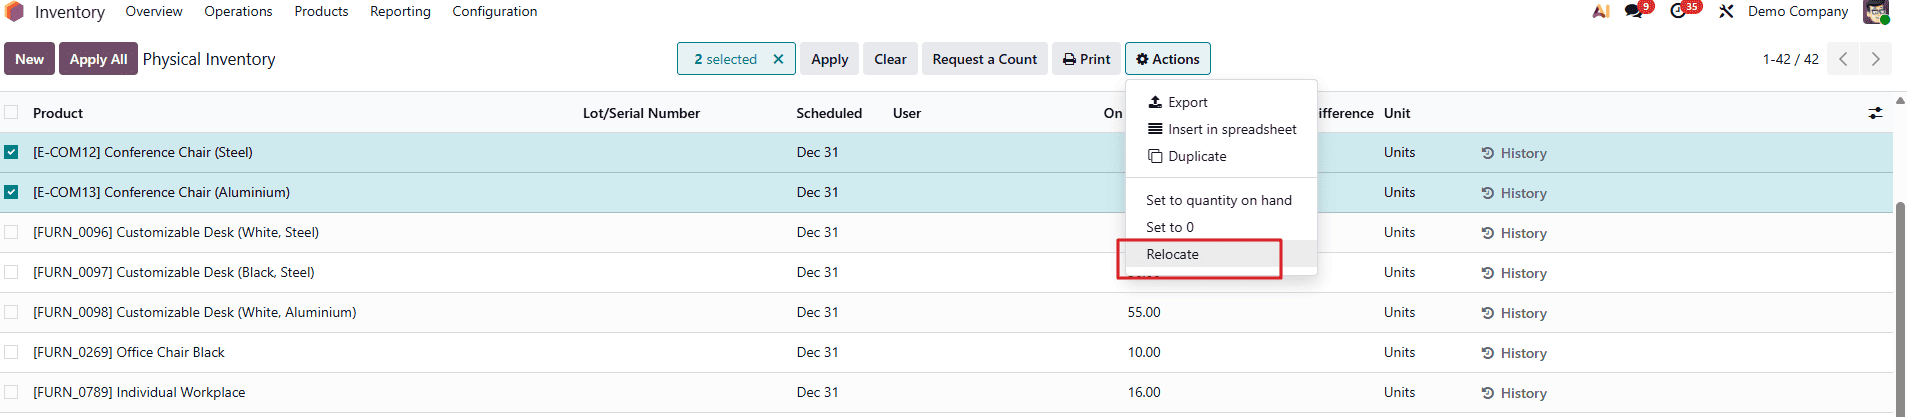Click Units cell in Individual Workplace row
Screen dimensions: 1907x417
pyautogui.click(x=1399, y=392)
